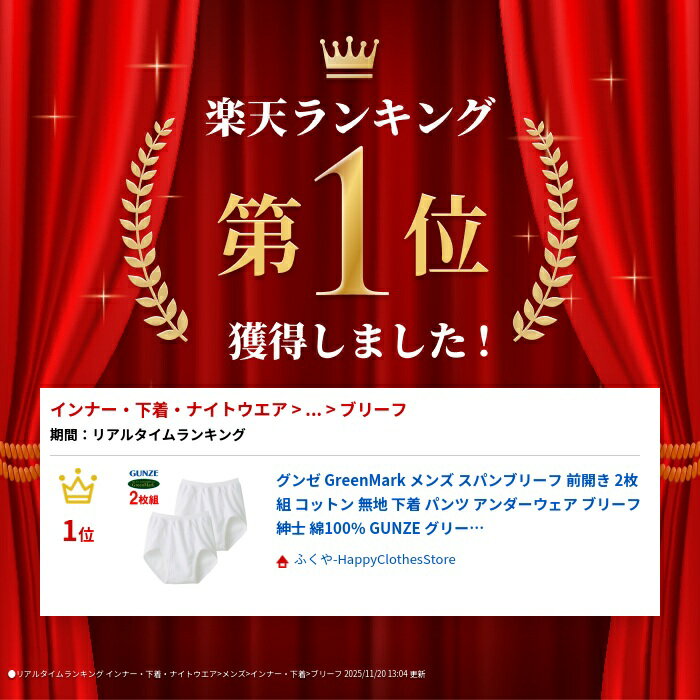Click the green GreenMark oval badge
Screen dimensions: 700x700
pos(144,484)
